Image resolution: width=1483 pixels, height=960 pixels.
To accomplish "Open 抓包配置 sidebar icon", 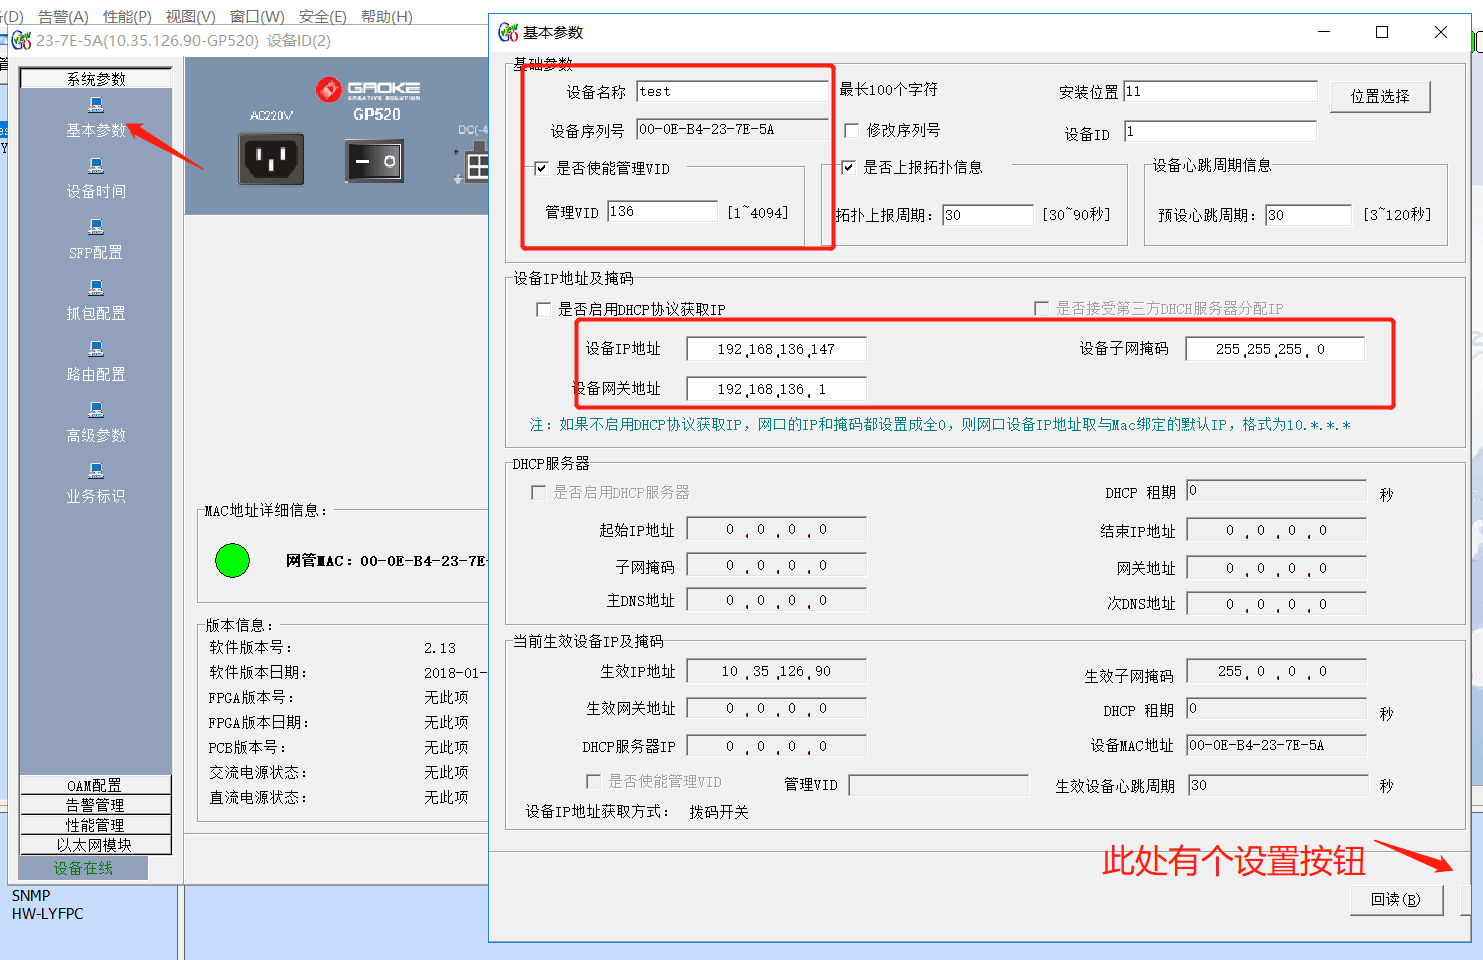I will coord(96,288).
